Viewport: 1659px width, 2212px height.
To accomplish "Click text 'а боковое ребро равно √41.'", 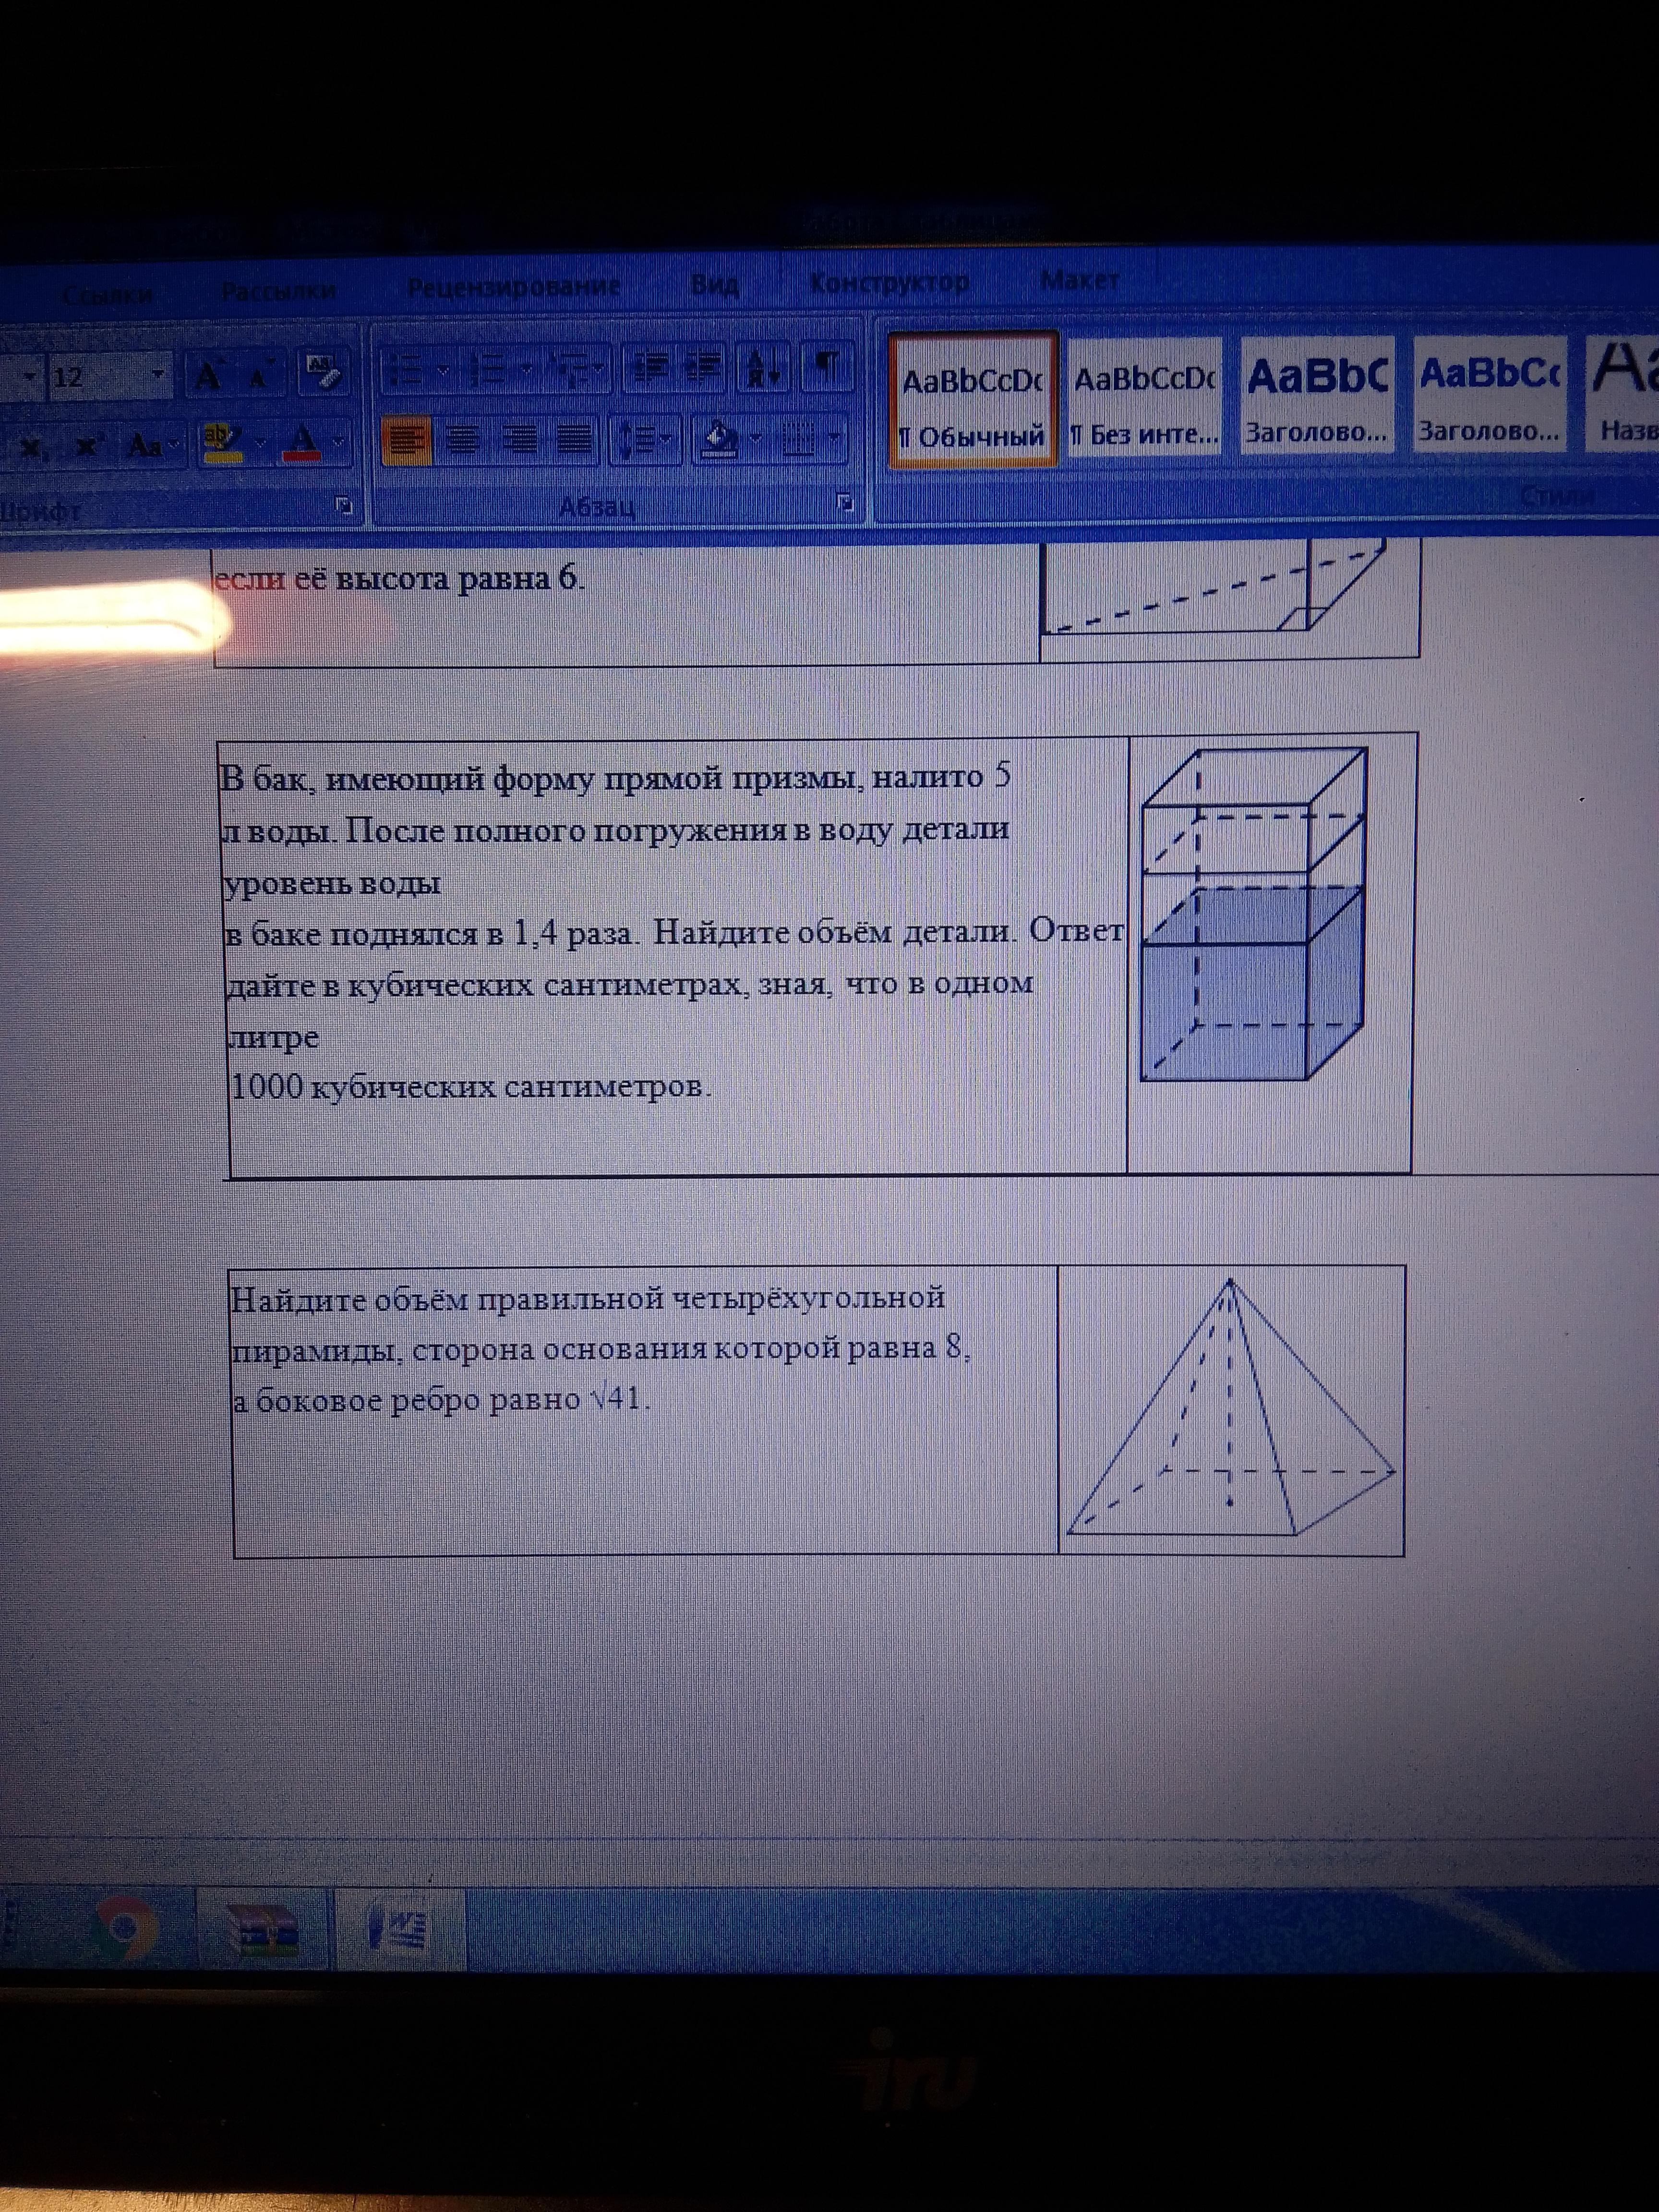I will pyautogui.click(x=441, y=1399).
